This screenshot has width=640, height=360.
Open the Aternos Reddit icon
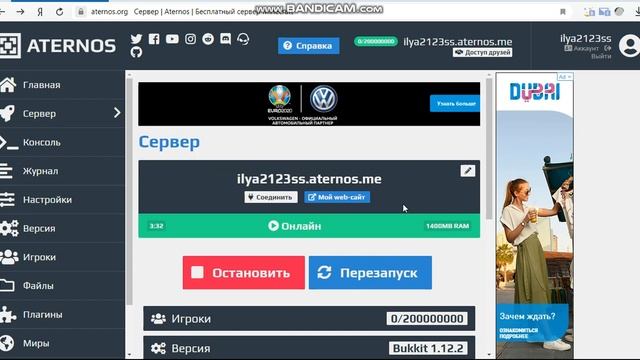click(208, 39)
